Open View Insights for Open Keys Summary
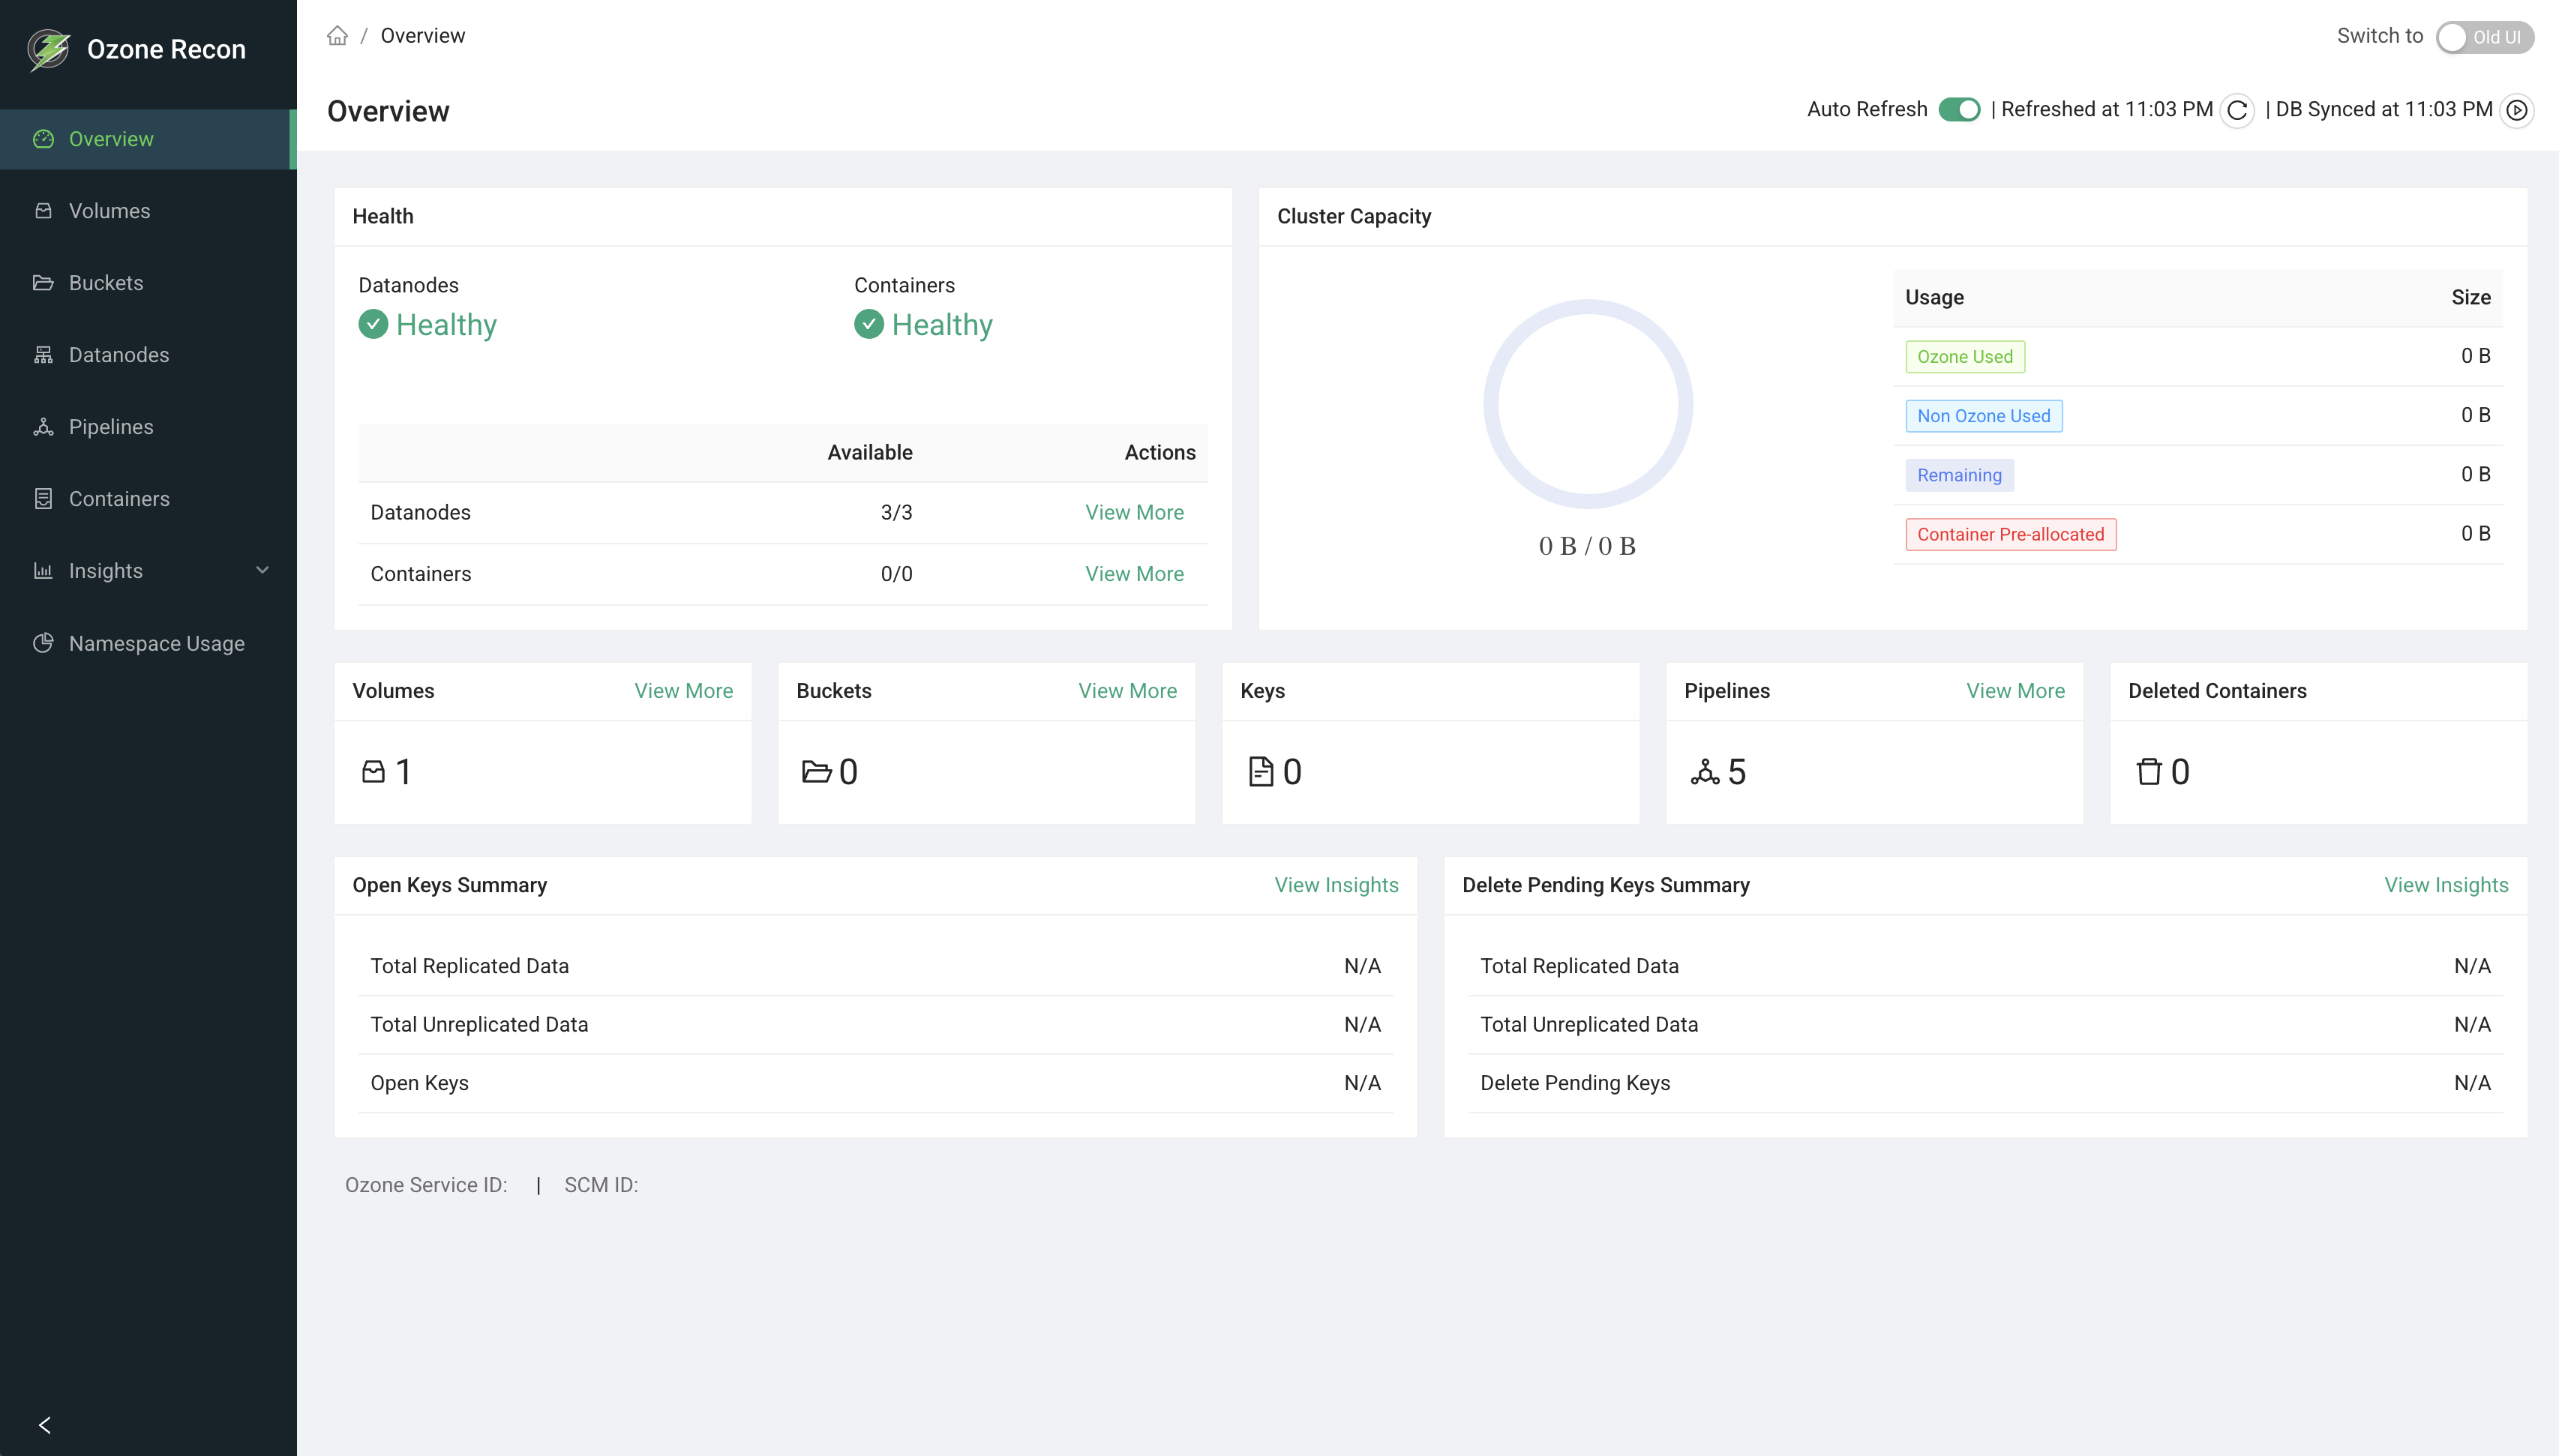The image size is (2559, 1456). (x=1336, y=885)
